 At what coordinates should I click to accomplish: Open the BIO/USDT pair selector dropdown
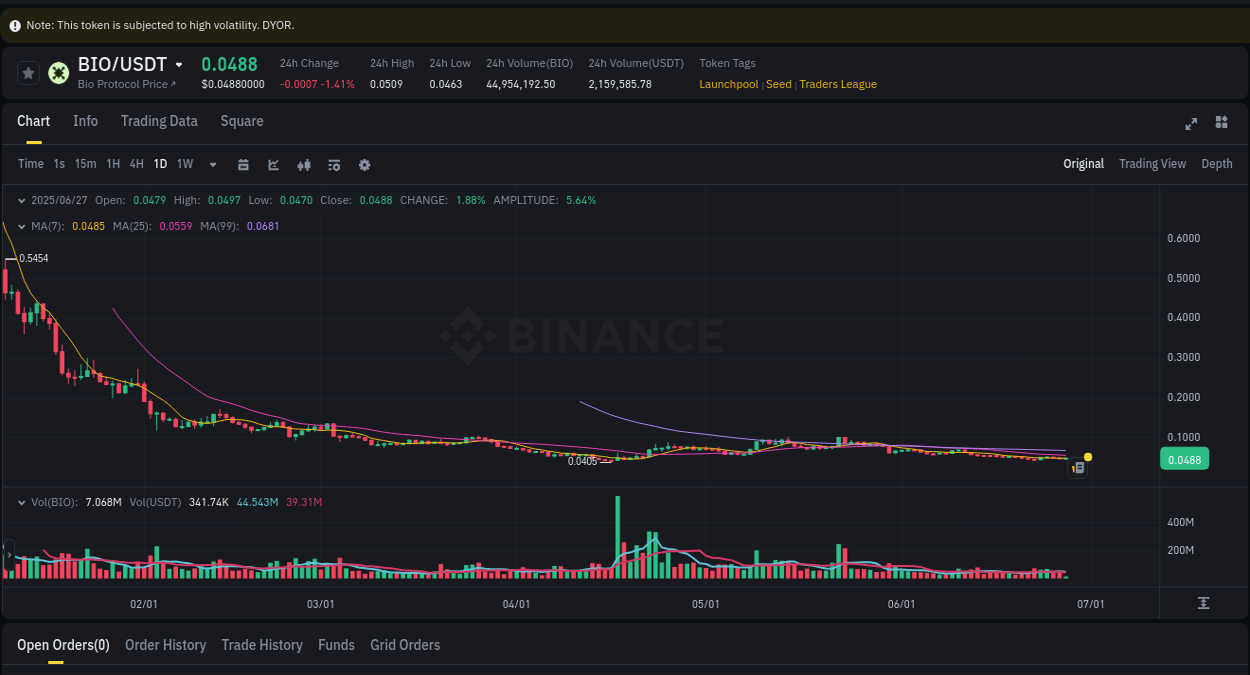[178, 64]
